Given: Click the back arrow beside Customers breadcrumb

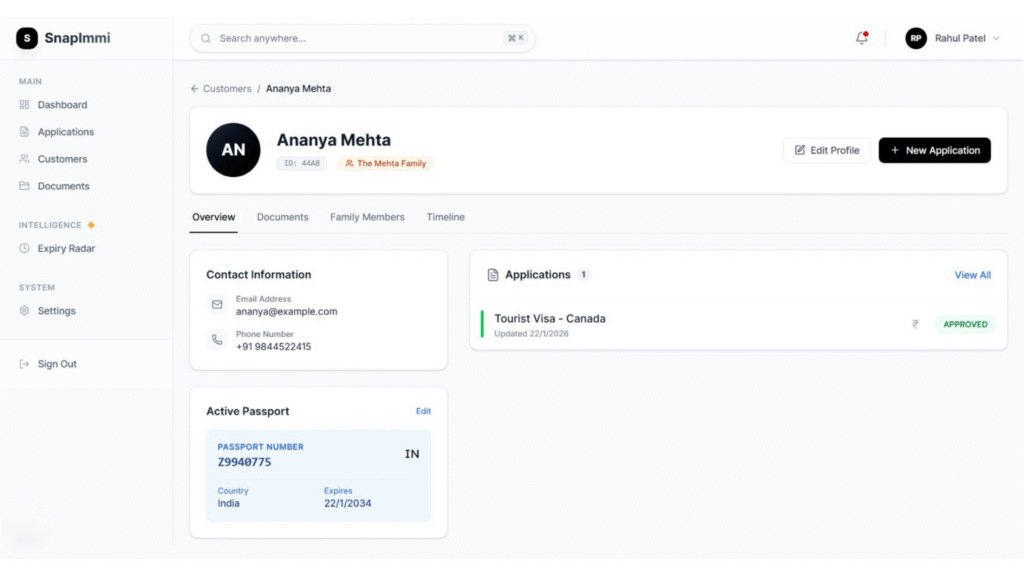Looking at the screenshot, I should click(195, 89).
